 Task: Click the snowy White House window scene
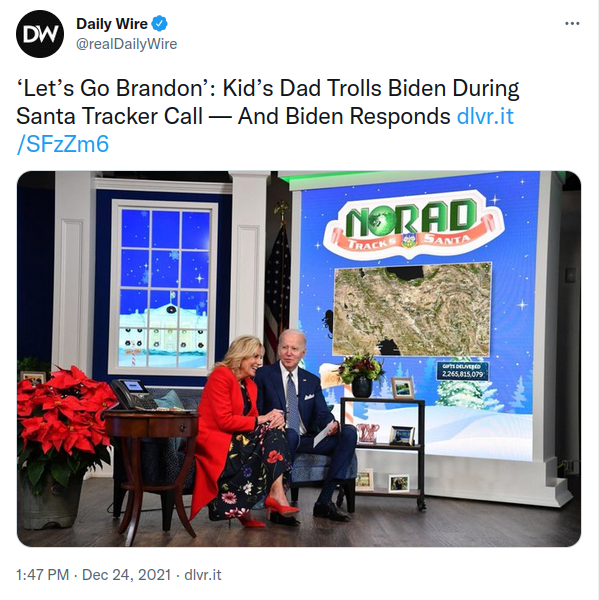(x=165, y=286)
